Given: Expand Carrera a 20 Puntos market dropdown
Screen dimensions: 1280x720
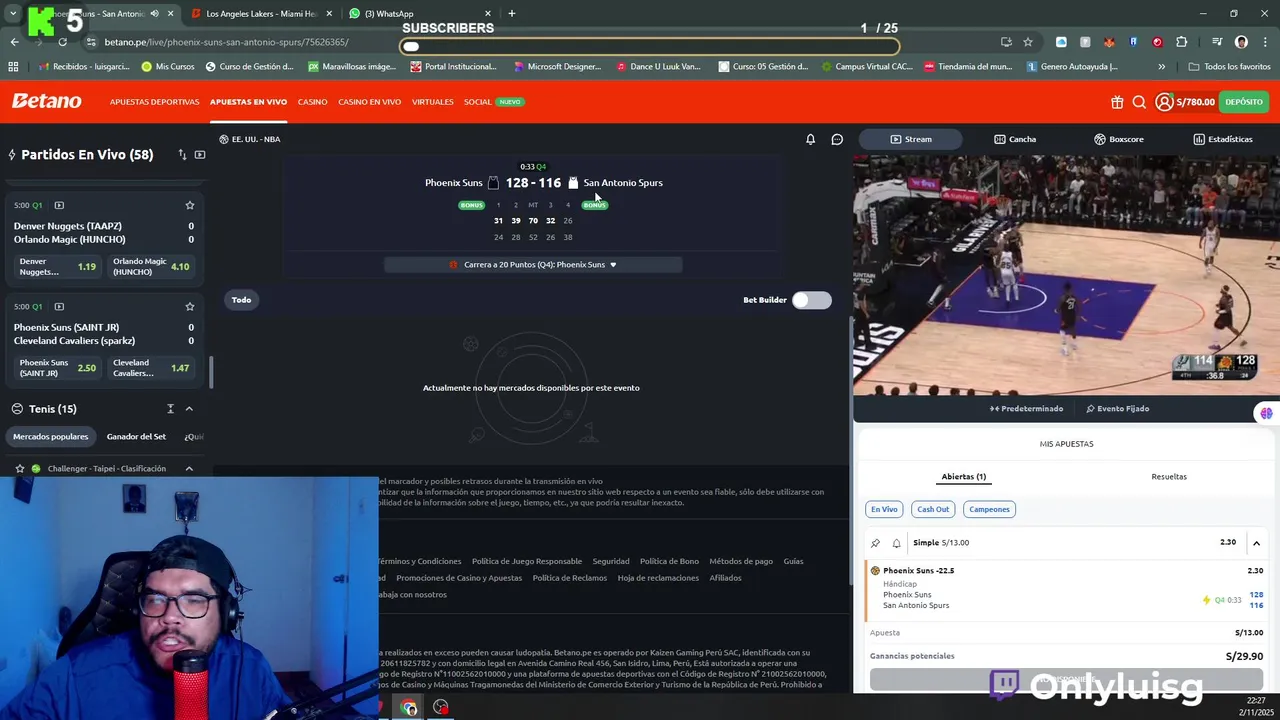Looking at the screenshot, I should (x=533, y=265).
